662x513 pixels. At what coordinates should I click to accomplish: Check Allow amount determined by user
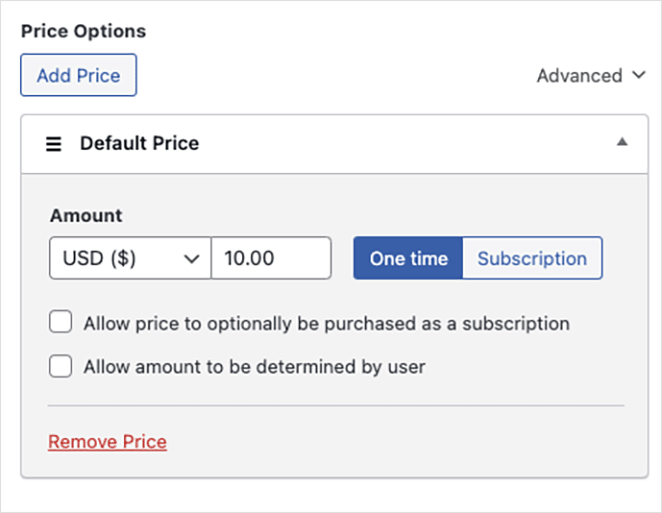tap(60, 366)
